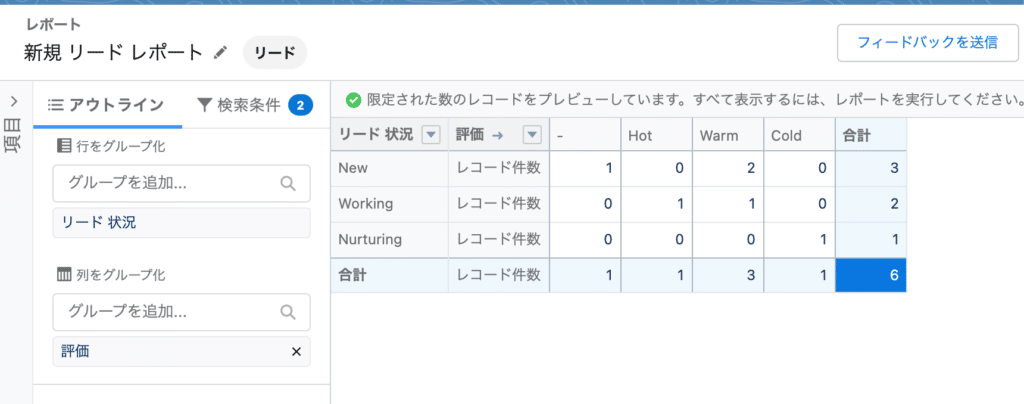Screen dimensions: 1024x404
Task: Click the pencil icon to rename report
Action: pos(220,53)
